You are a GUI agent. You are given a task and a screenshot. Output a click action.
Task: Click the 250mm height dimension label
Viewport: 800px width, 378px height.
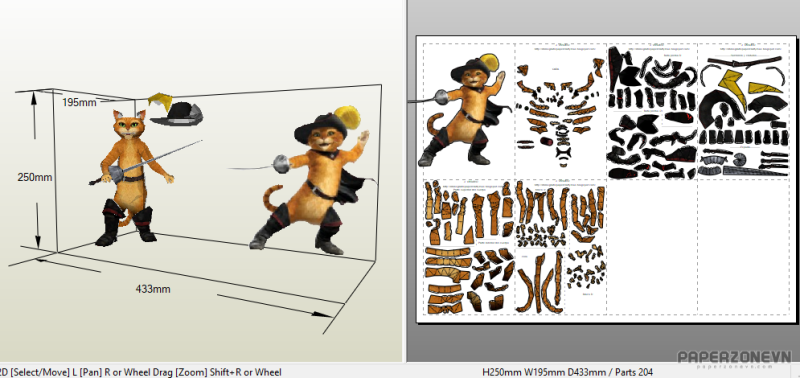pos(35,178)
